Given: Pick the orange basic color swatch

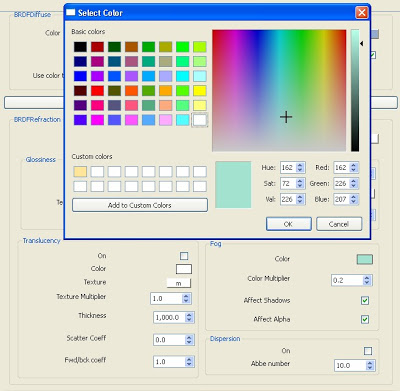Looking at the screenshot, I should [x=166, y=91].
